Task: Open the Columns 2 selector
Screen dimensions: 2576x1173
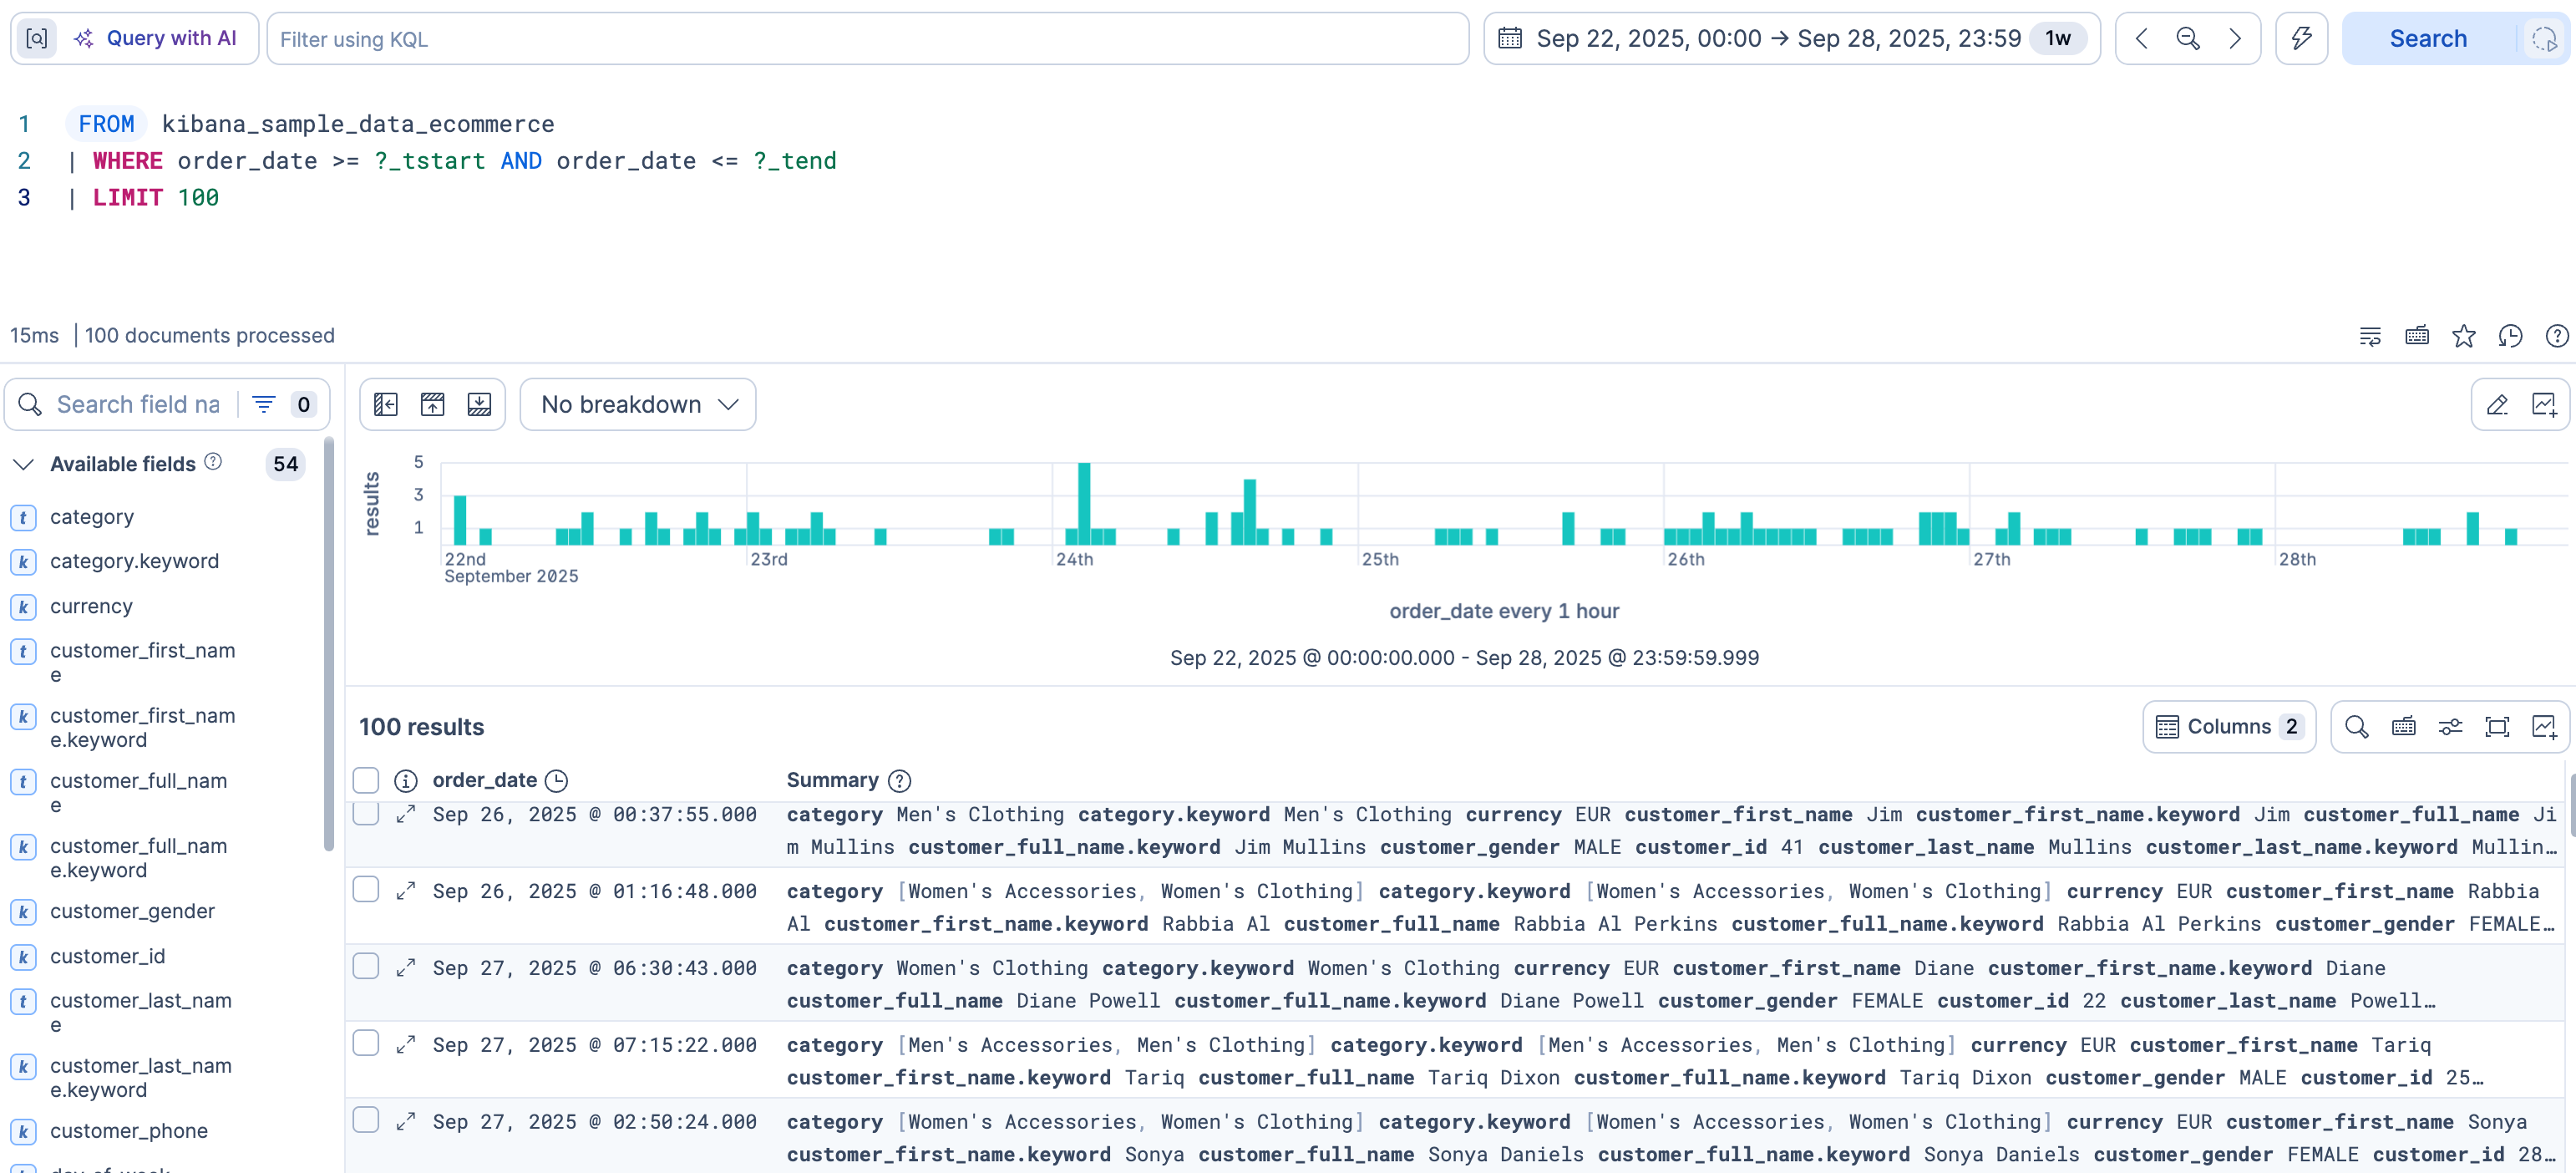Action: (2229, 727)
